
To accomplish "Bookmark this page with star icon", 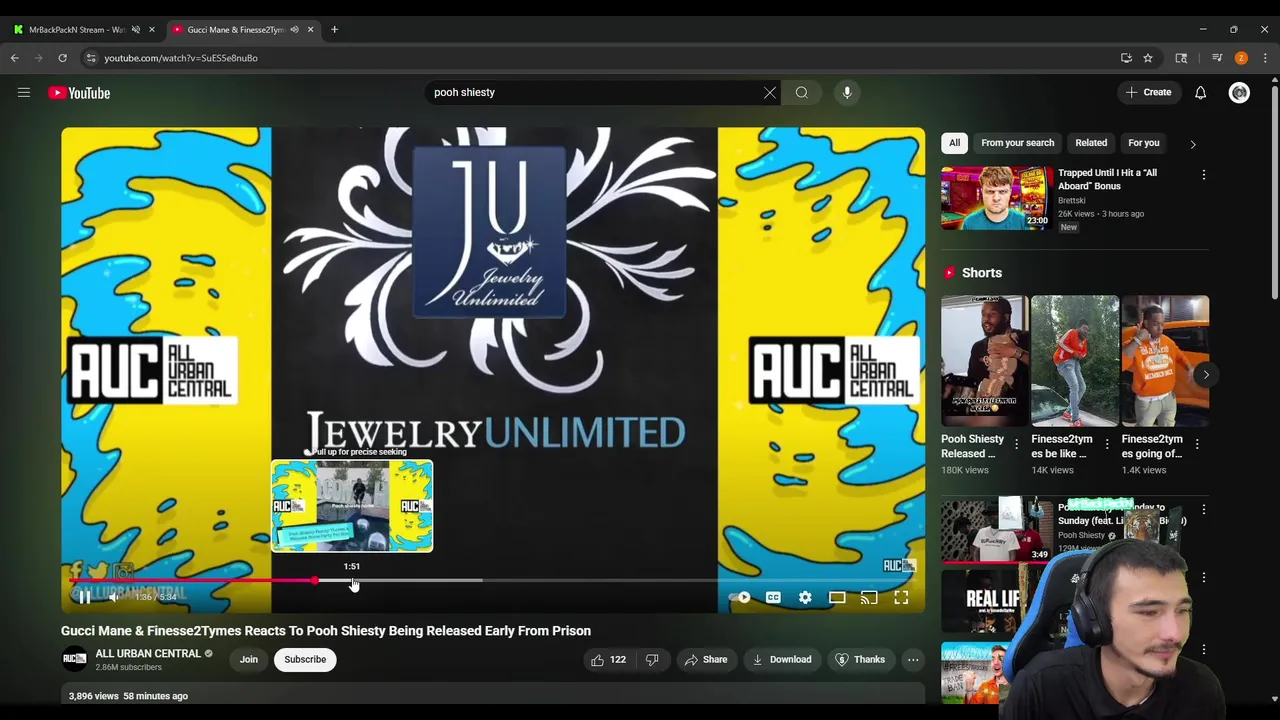I will [x=1148, y=58].
